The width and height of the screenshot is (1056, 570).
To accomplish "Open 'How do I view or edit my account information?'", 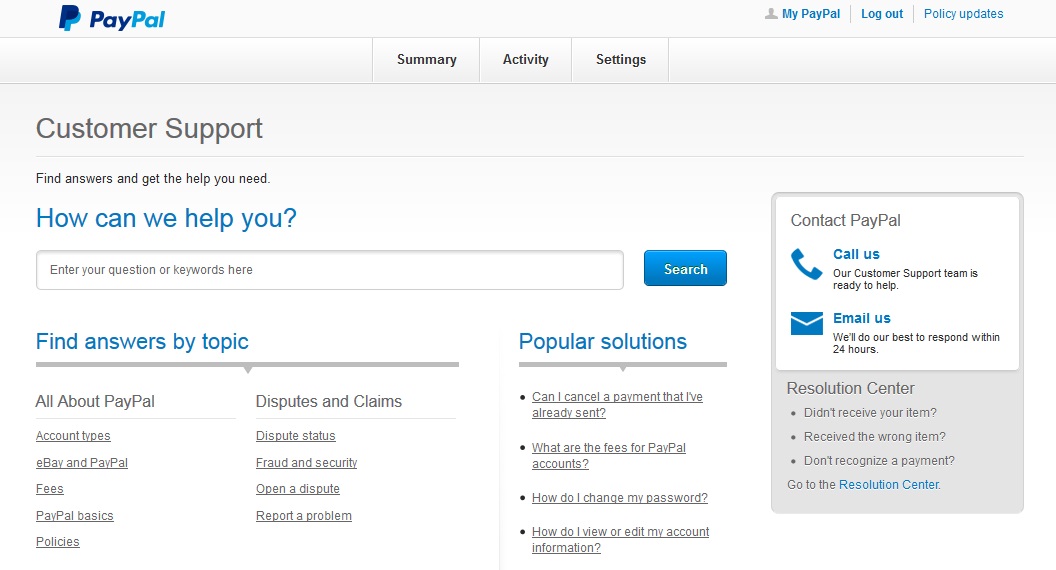I will [x=620, y=540].
